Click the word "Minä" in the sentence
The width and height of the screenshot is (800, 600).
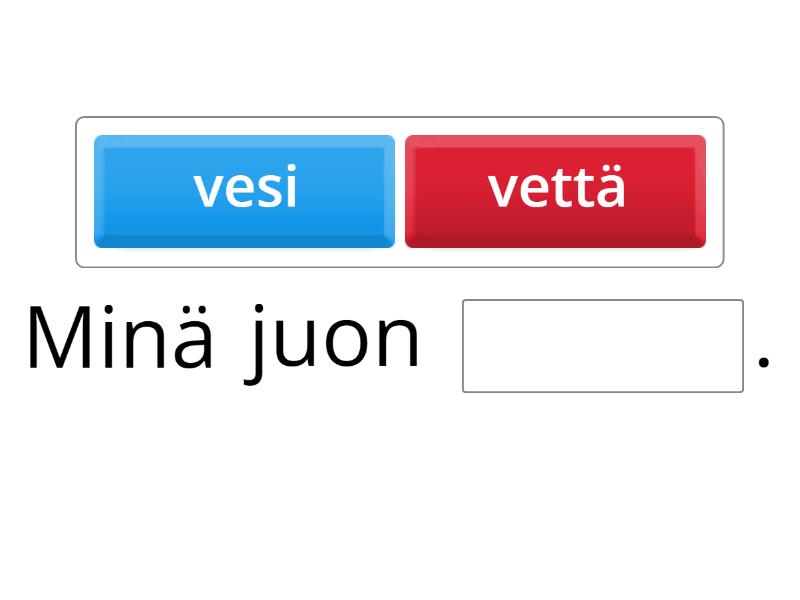[x=120, y=340]
